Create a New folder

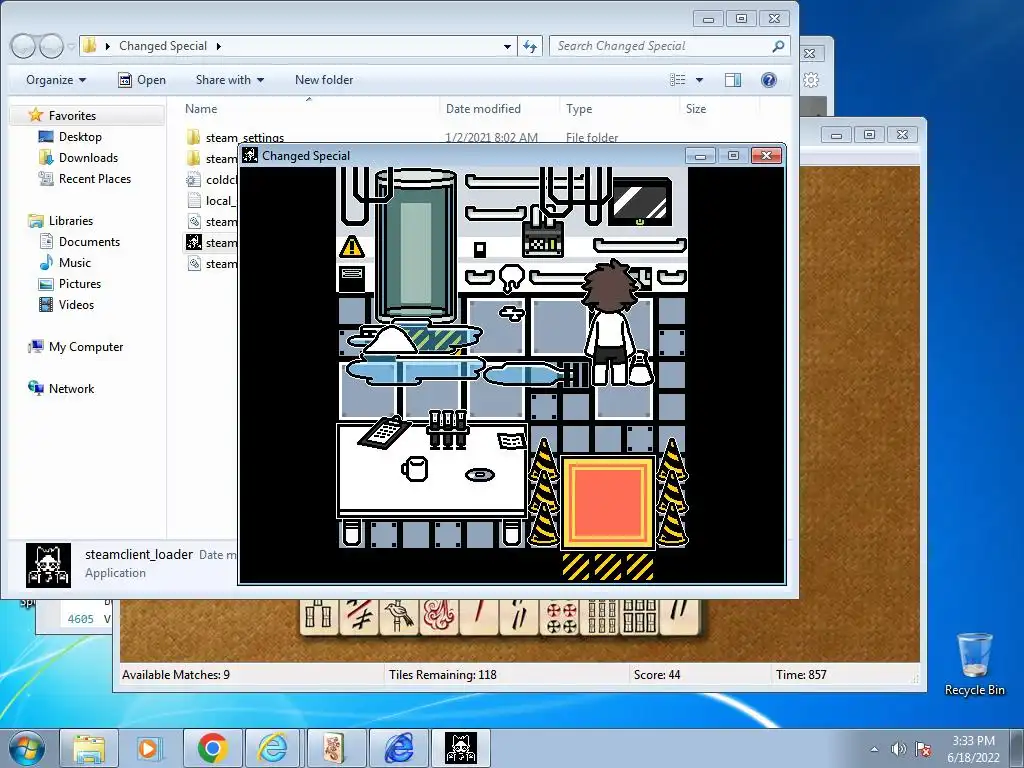click(324, 80)
